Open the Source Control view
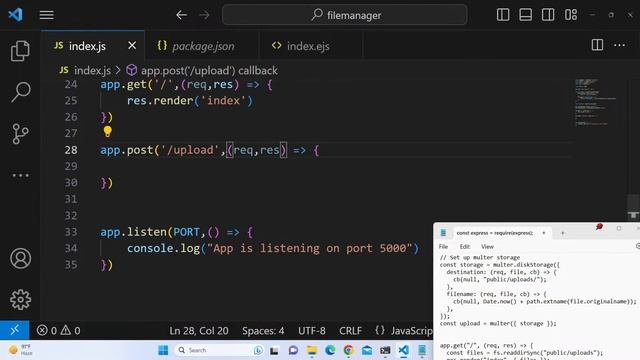 coord(20,133)
